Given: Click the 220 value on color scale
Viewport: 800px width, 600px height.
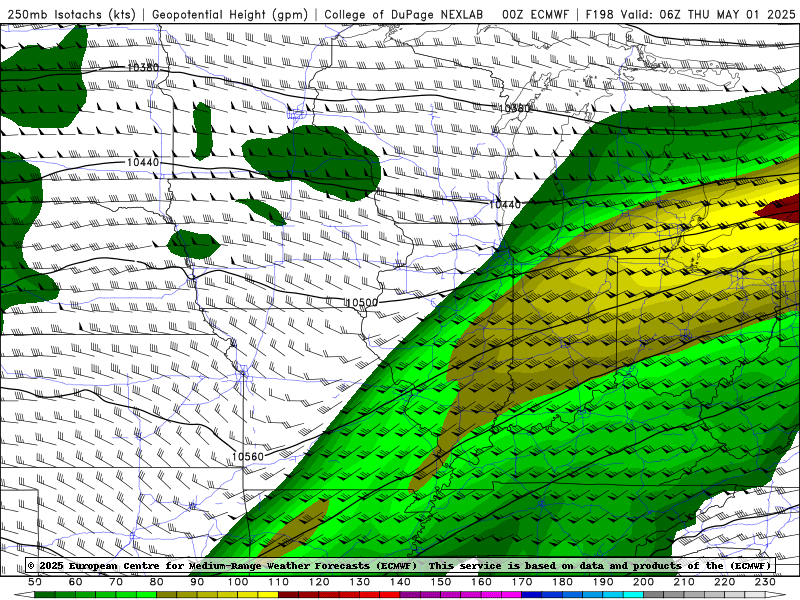Looking at the screenshot, I should (724, 582).
